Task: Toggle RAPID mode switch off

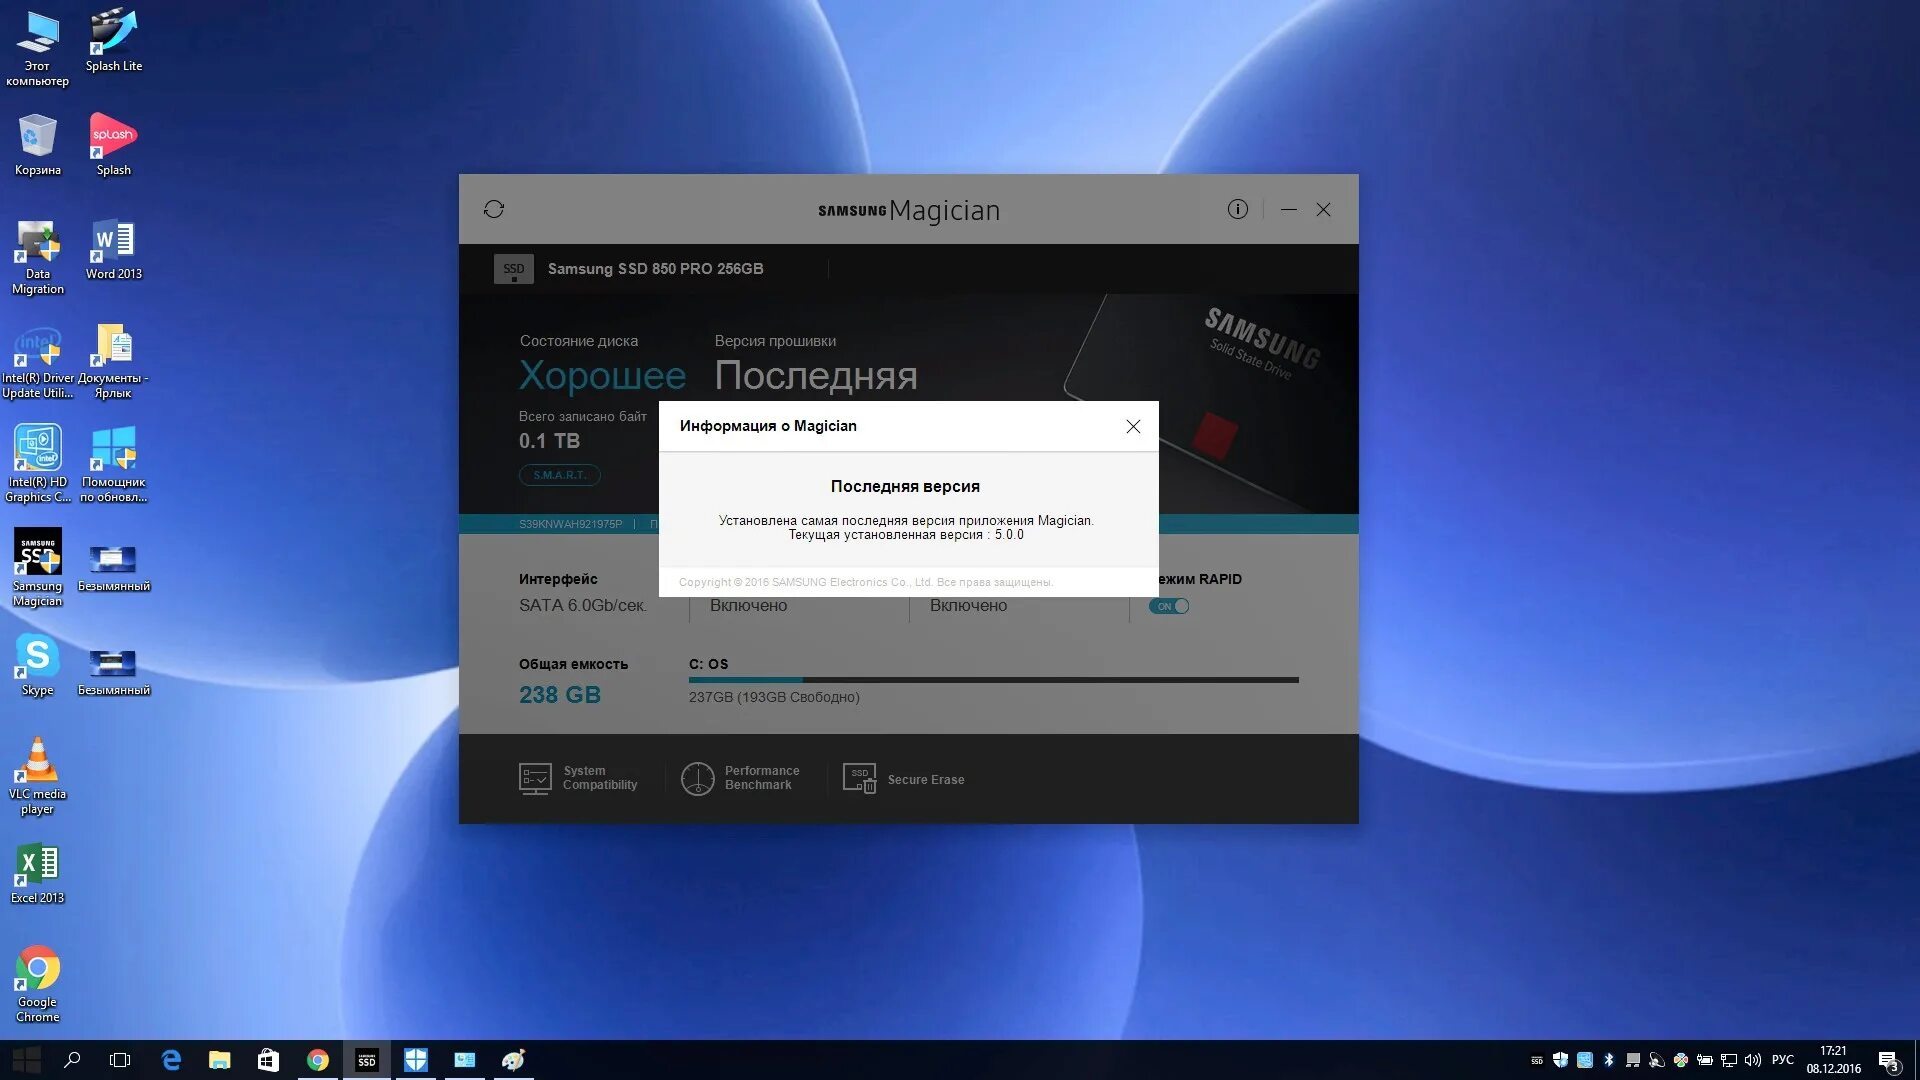Action: point(1169,606)
